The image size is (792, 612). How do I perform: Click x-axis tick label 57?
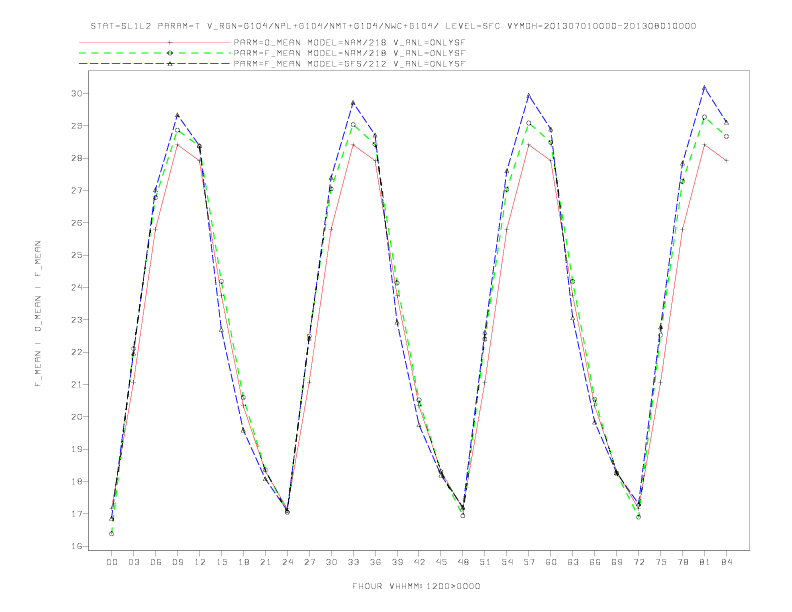tap(529, 562)
